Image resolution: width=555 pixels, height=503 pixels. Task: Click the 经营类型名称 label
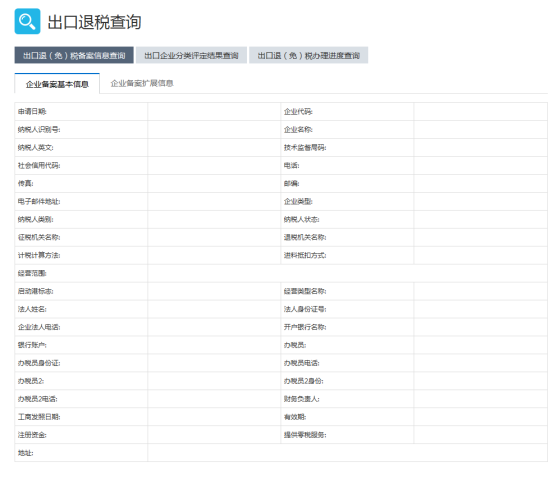point(305,292)
